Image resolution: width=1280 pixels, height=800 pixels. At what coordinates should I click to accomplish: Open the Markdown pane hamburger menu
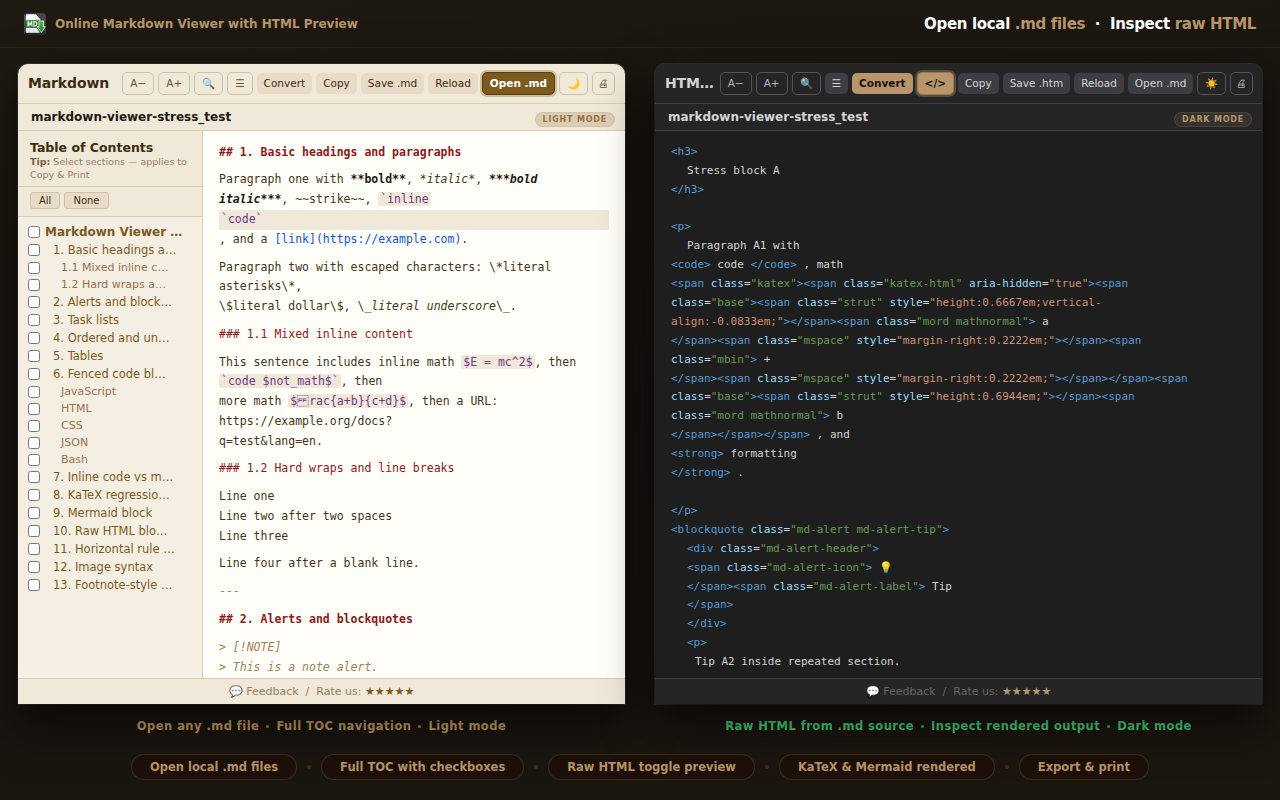[x=239, y=83]
